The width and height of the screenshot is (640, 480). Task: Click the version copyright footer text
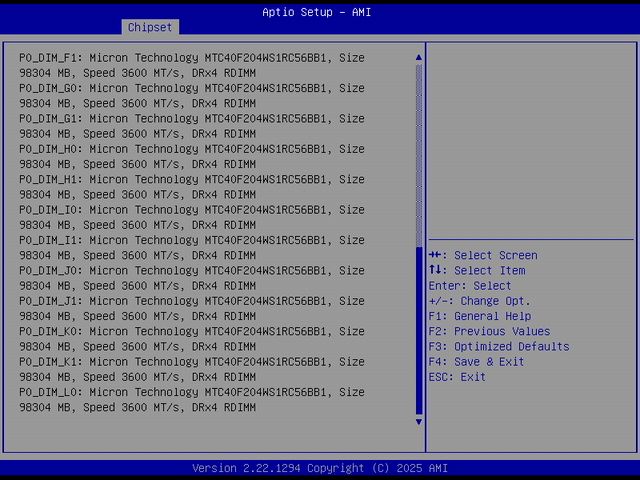pyautogui.click(x=320, y=468)
